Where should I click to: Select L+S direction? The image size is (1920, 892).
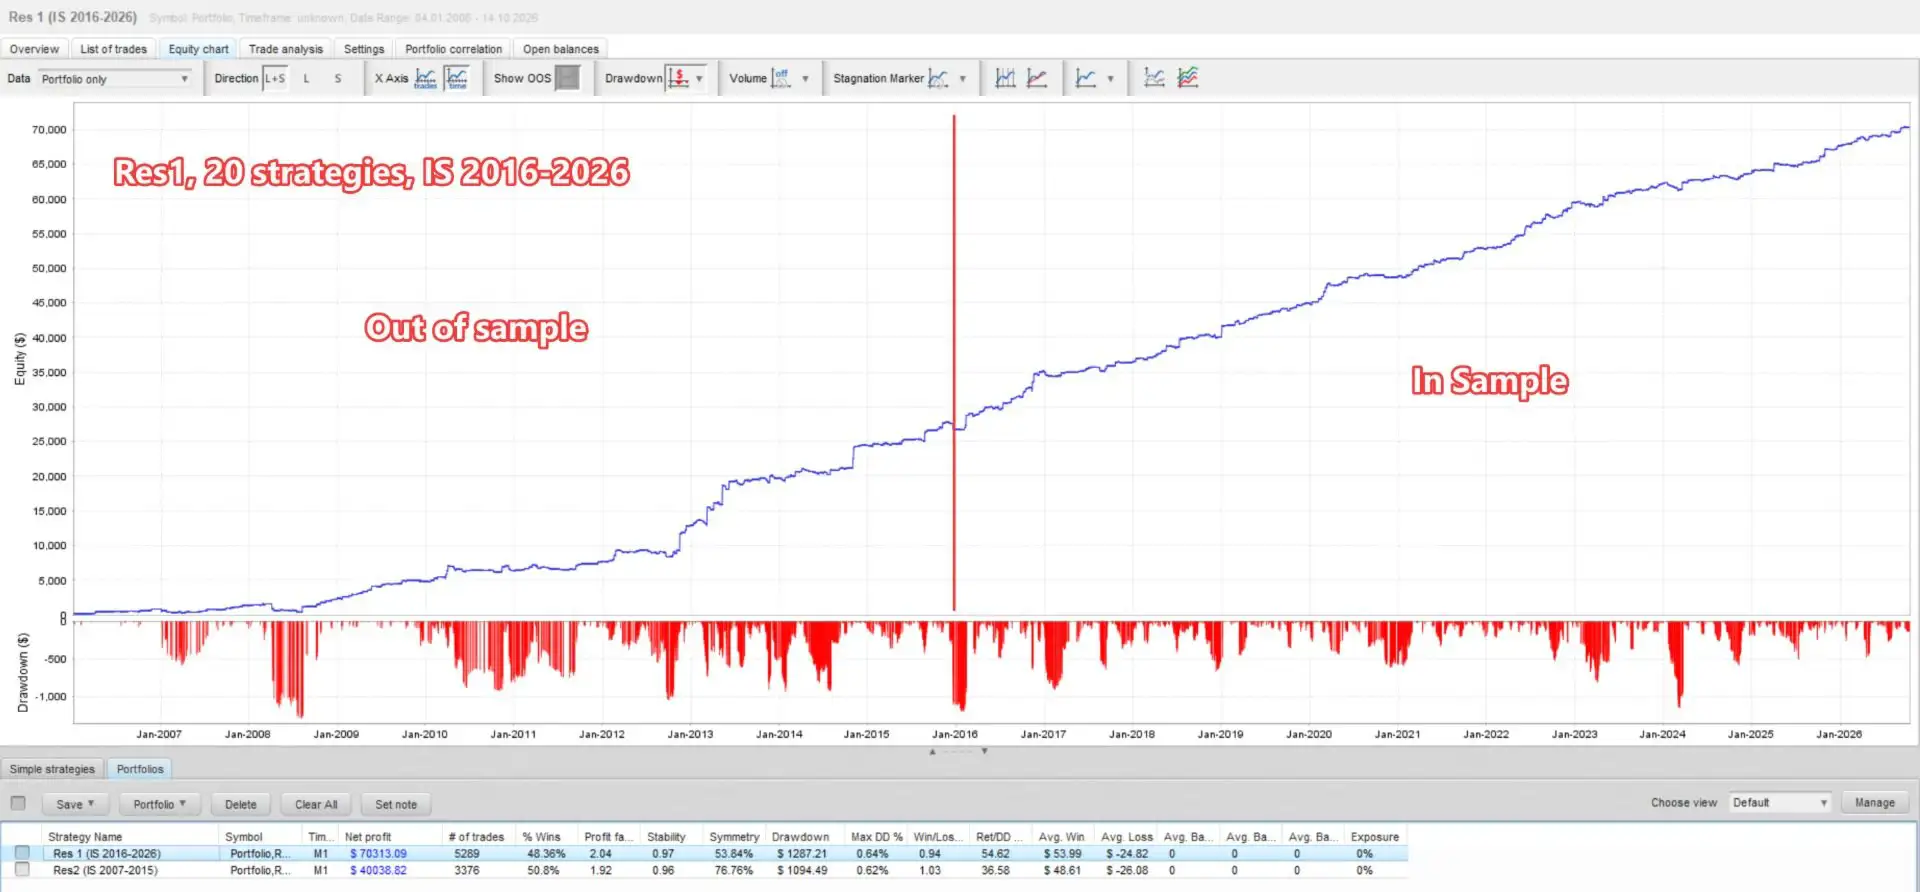275,78
